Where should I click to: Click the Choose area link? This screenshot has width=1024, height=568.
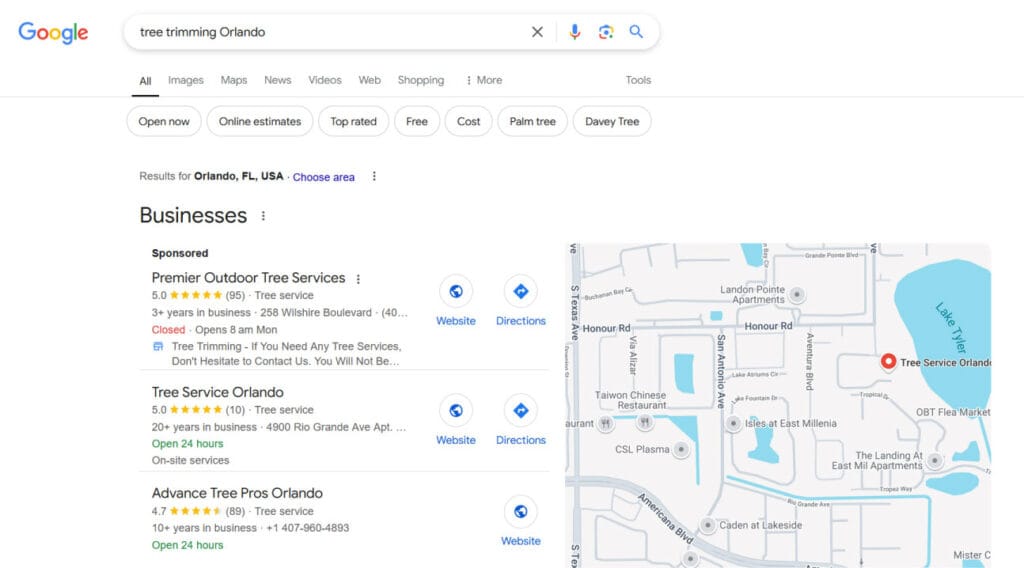(323, 177)
